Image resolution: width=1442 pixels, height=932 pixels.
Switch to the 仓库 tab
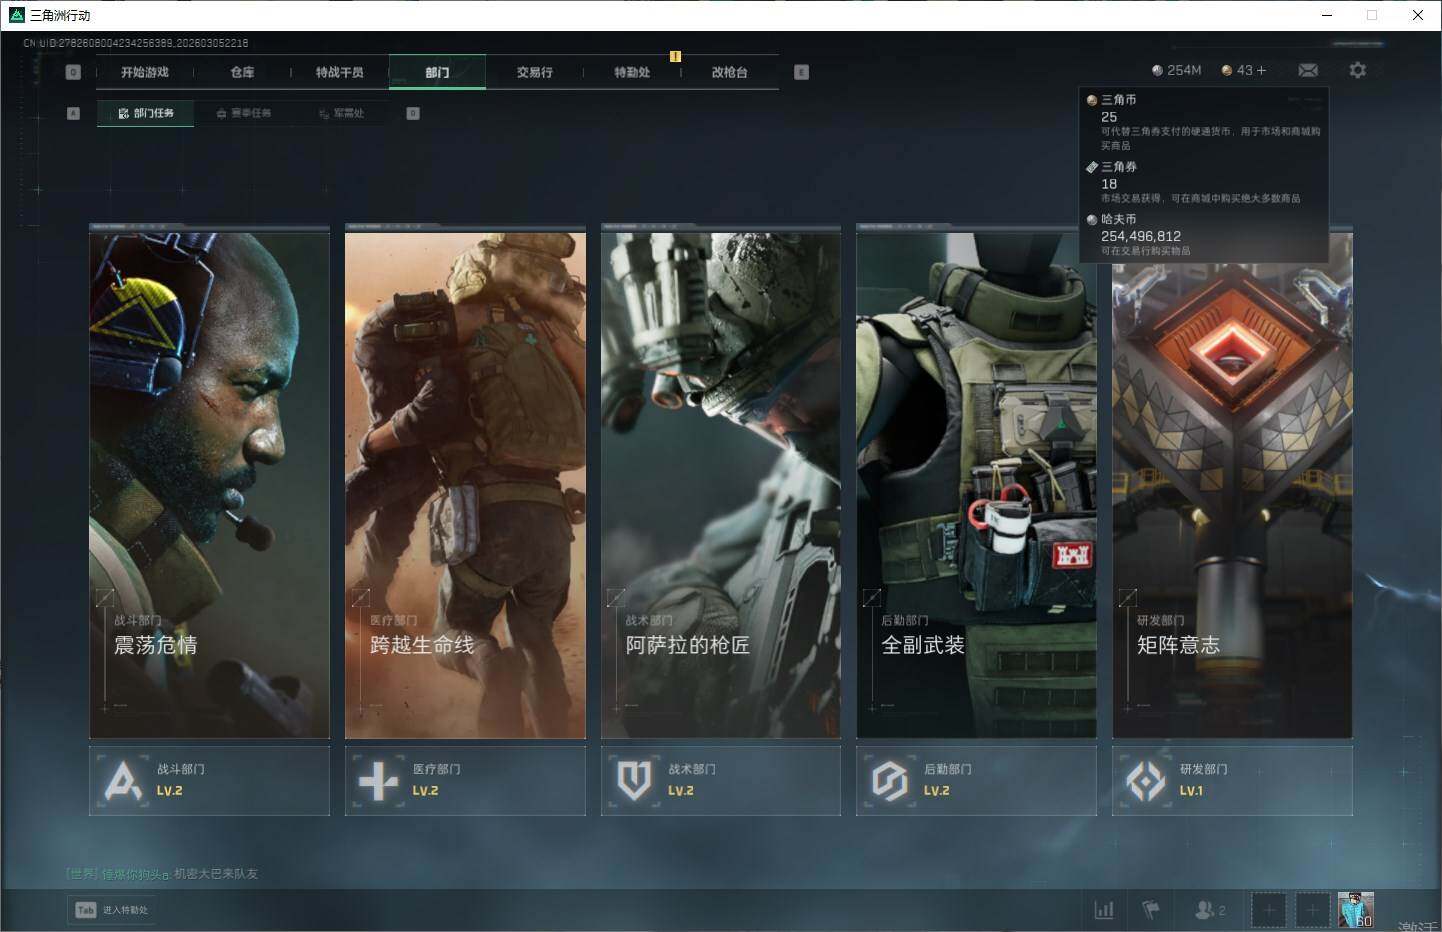[242, 72]
